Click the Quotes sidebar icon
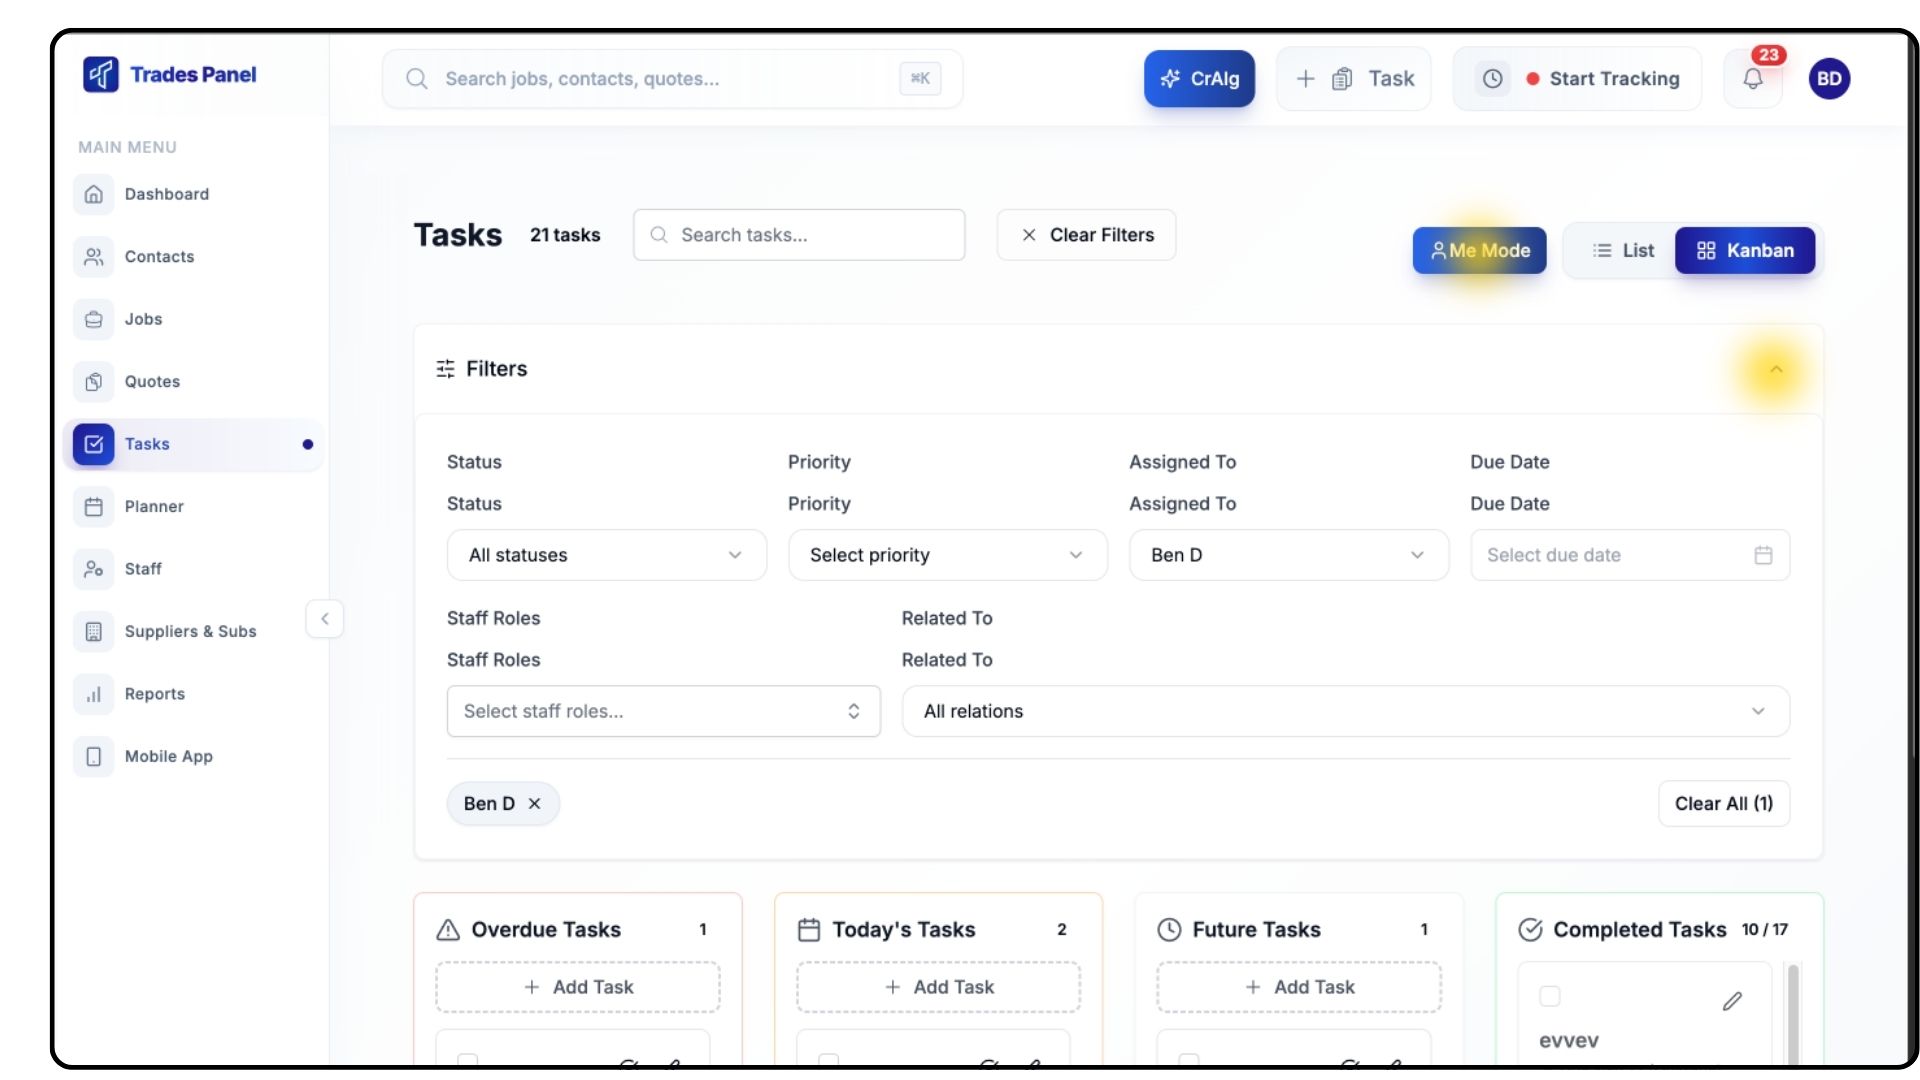This screenshot has width=1920, height=1080. pyautogui.click(x=94, y=382)
